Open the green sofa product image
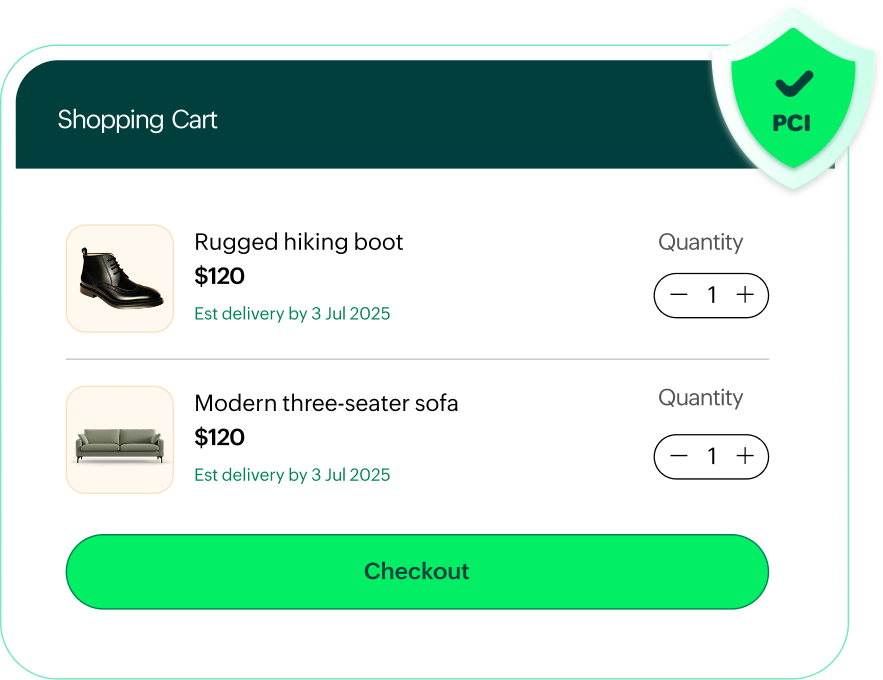The image size is (883, 680). point(120,440)
